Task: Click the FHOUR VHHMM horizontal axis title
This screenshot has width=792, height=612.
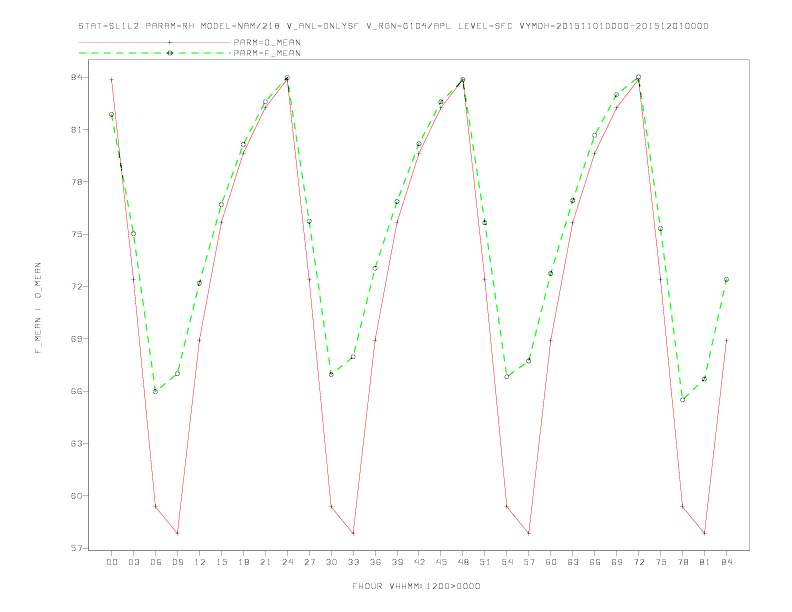Action: coord(416,586)
